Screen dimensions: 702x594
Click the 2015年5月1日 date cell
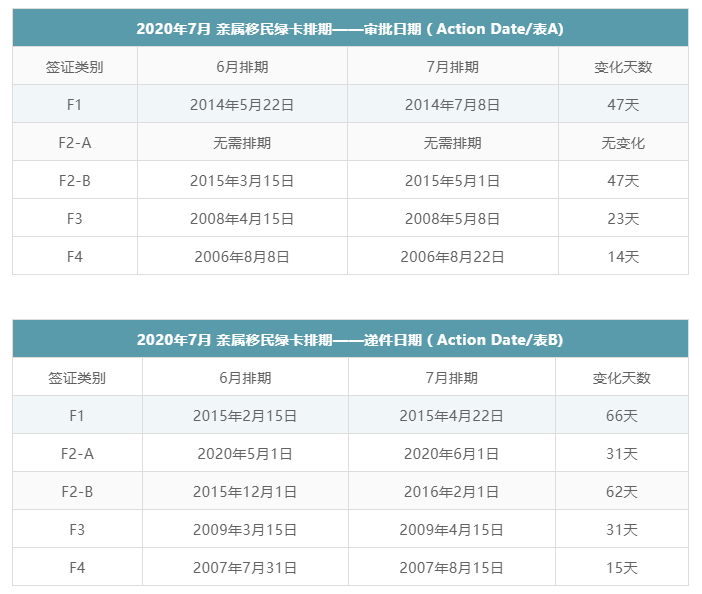point(452,181)
